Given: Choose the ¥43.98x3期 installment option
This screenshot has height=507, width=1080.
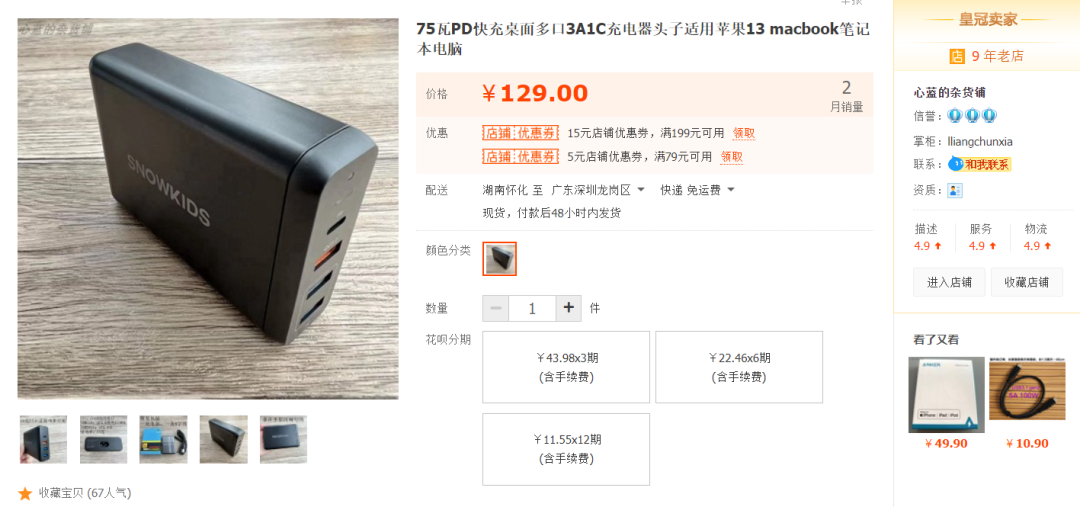Looking at the screenshot, I should click(x=566, y=366).
